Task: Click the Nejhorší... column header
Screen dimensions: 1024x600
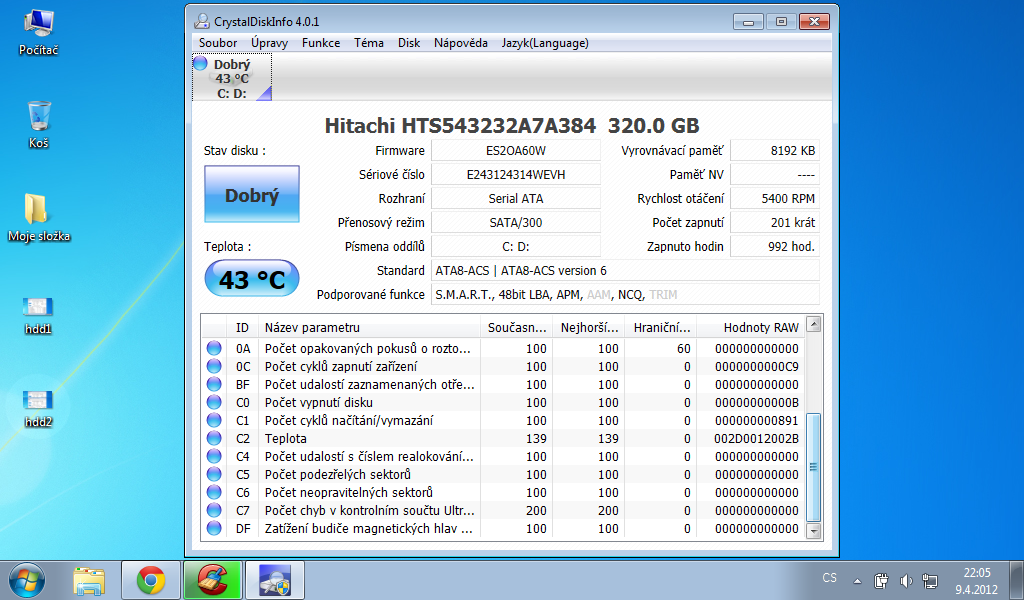Action: tap(589, 327)
